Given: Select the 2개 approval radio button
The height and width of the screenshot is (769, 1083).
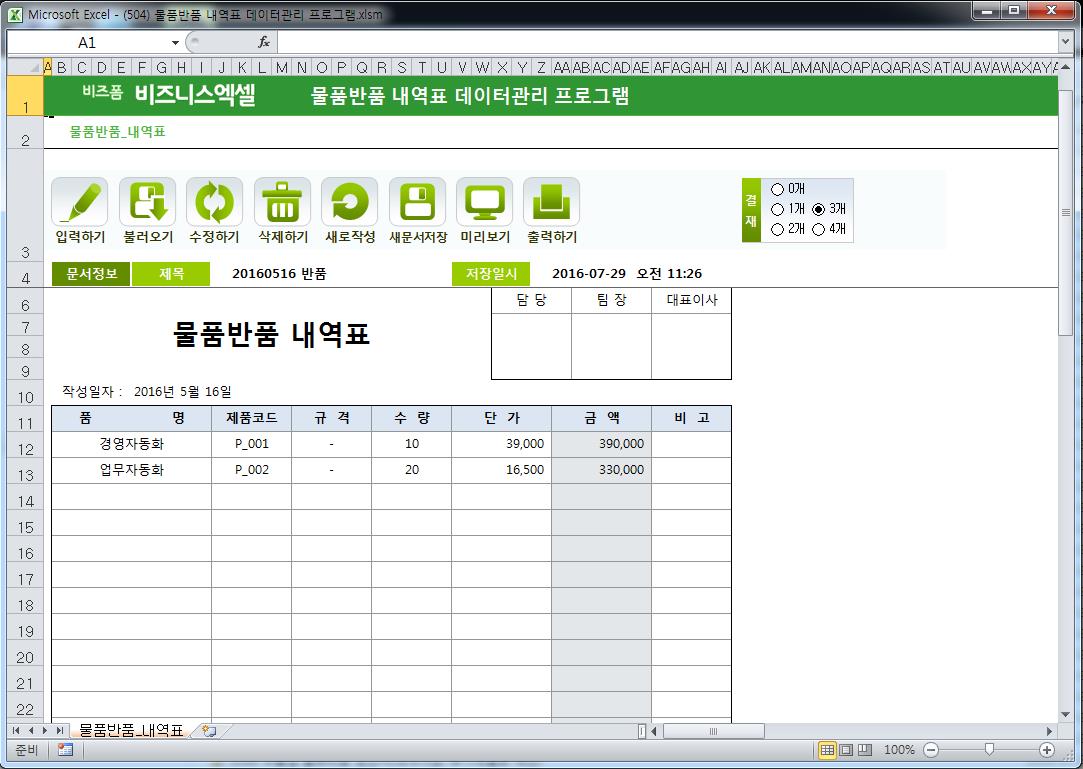Looking at the screenshot, I should (778, 229).
